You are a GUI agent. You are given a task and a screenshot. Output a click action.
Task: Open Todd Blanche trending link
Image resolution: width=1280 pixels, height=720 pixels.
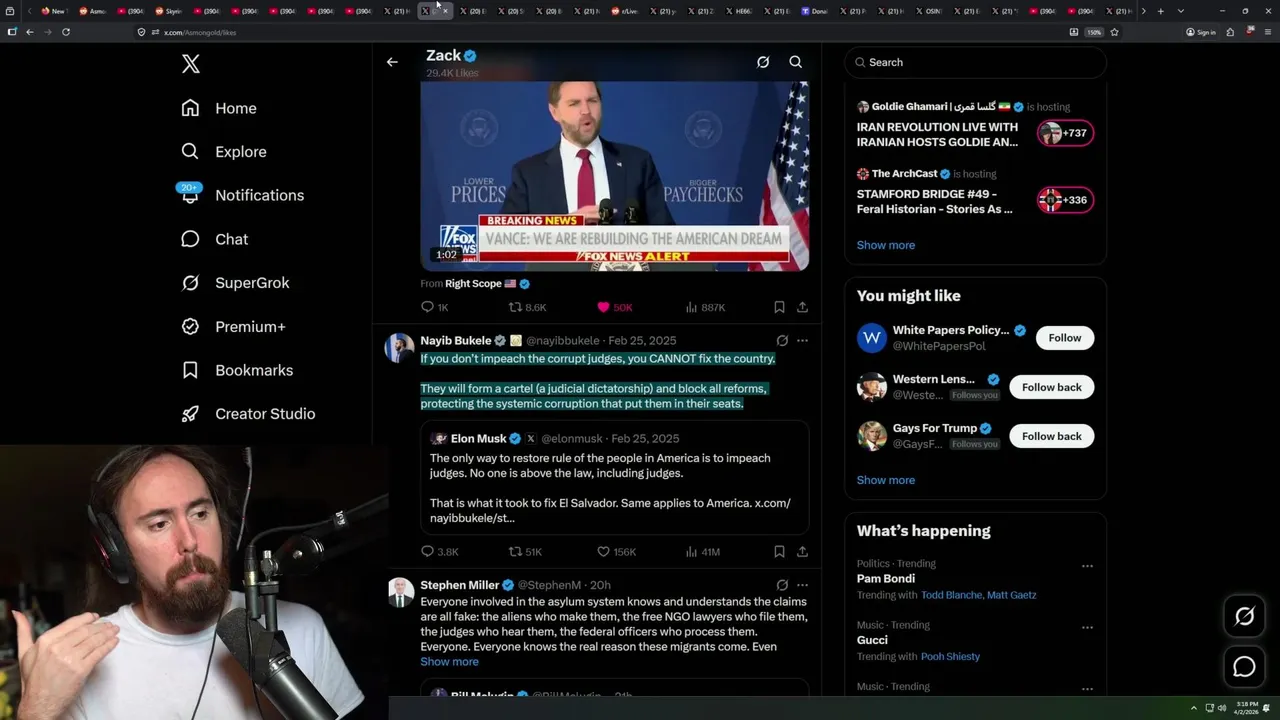tap(951, 595)
